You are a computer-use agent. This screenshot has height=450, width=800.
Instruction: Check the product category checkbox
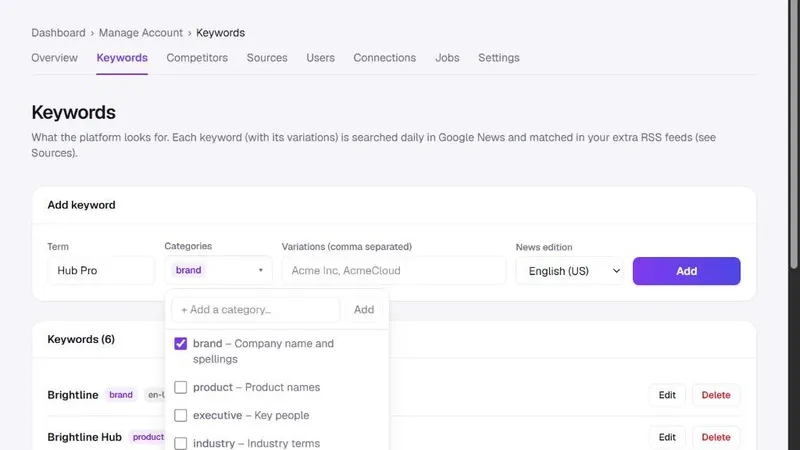tap(181, 387)
